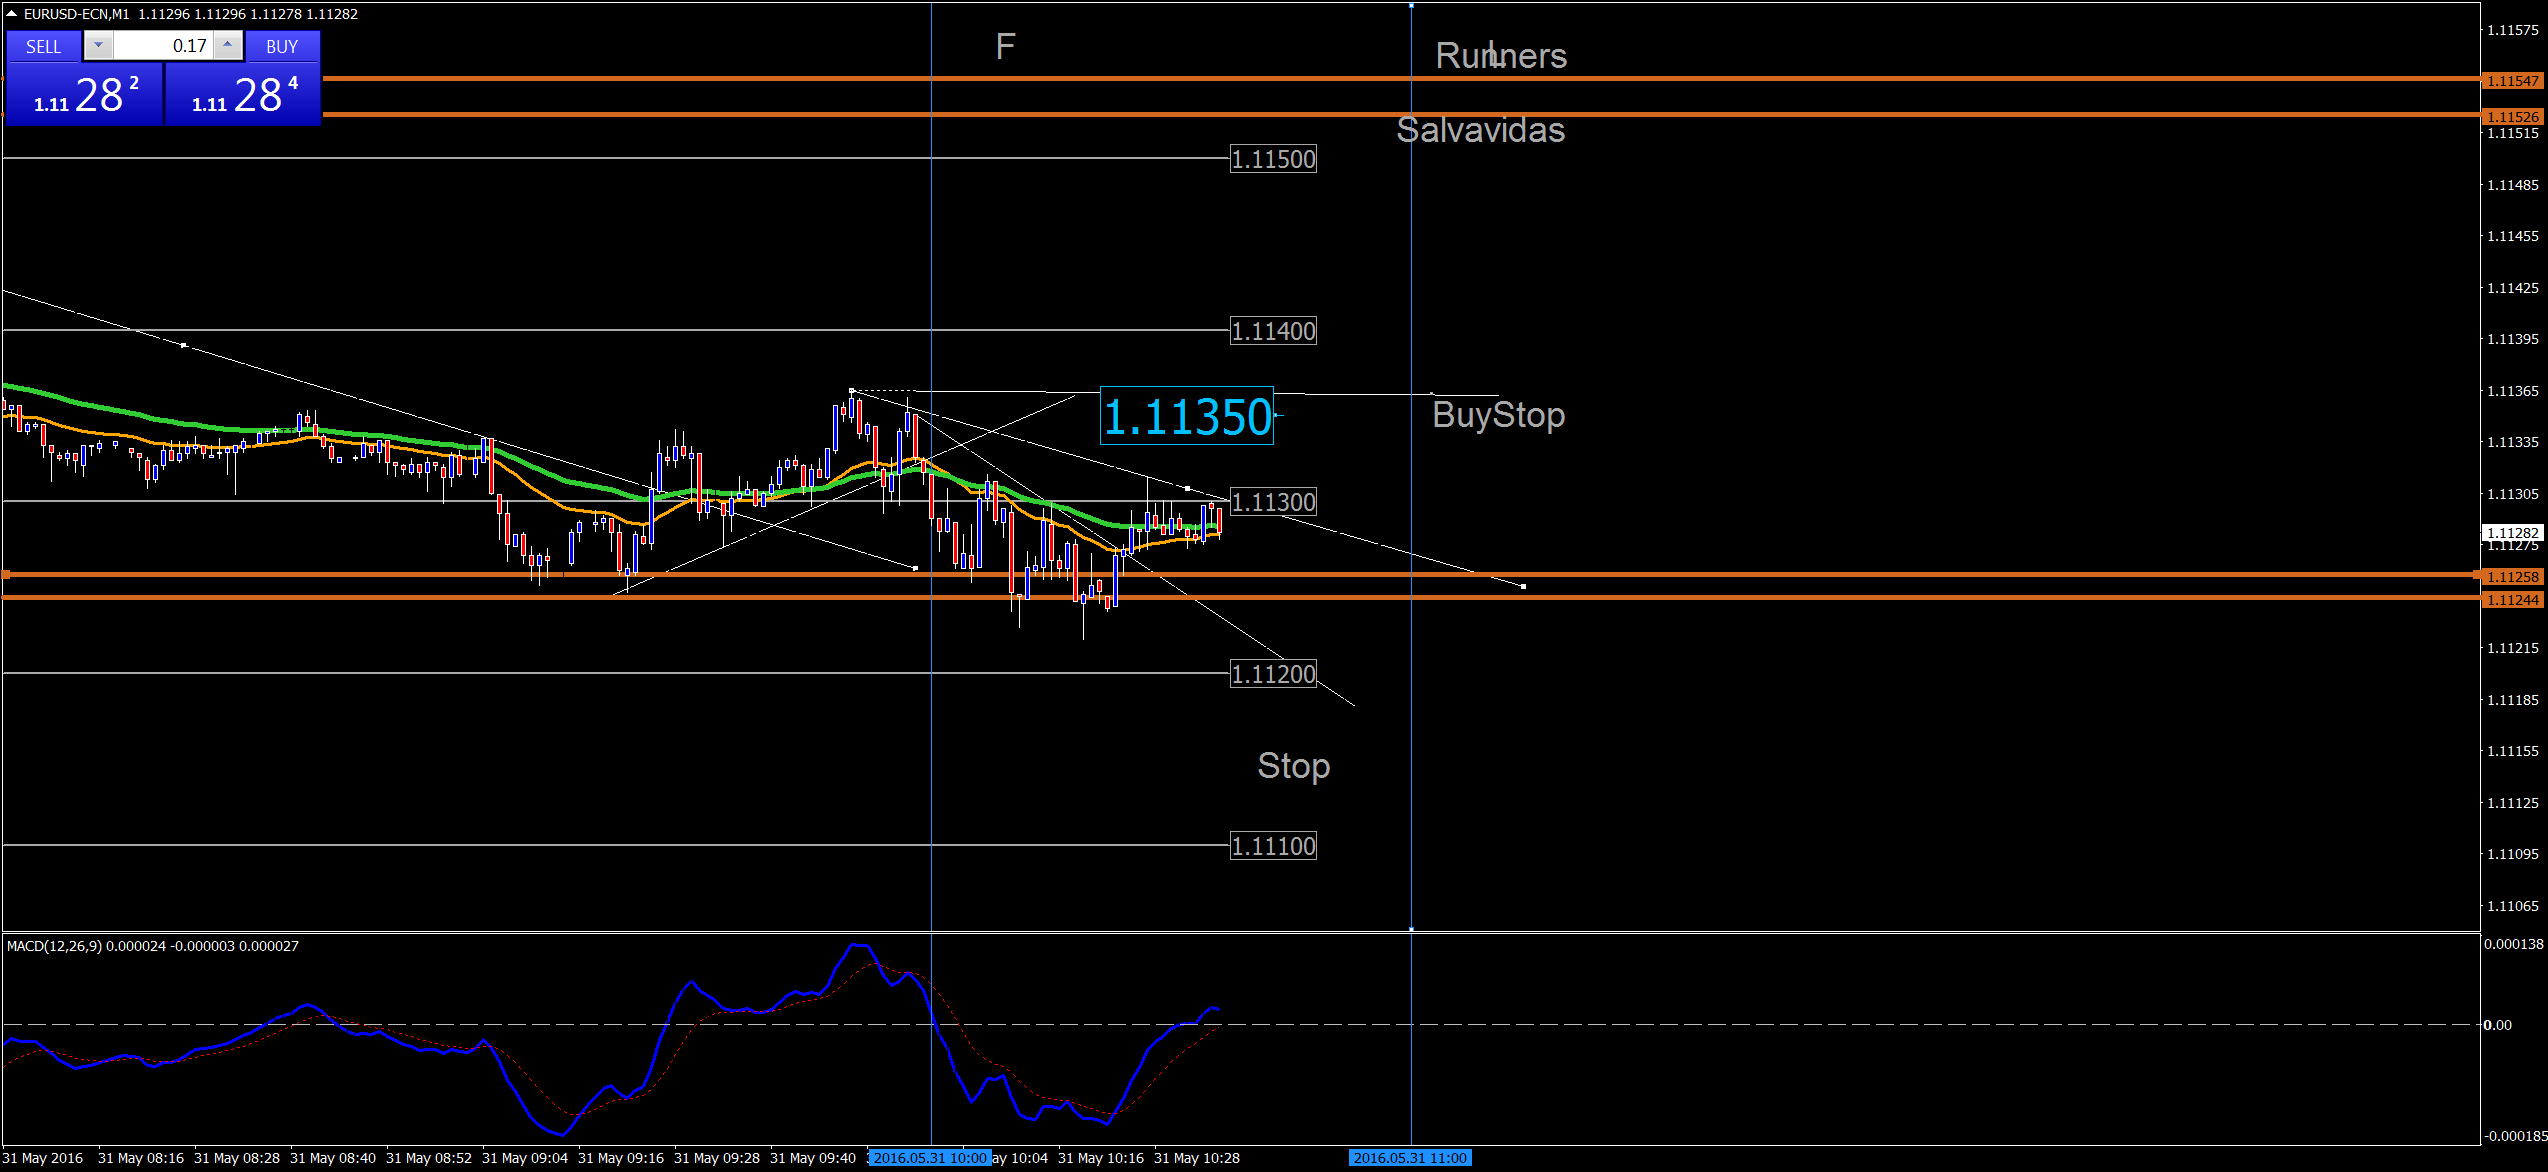Collapse the one-click trading panel triangle

[11, 14]
